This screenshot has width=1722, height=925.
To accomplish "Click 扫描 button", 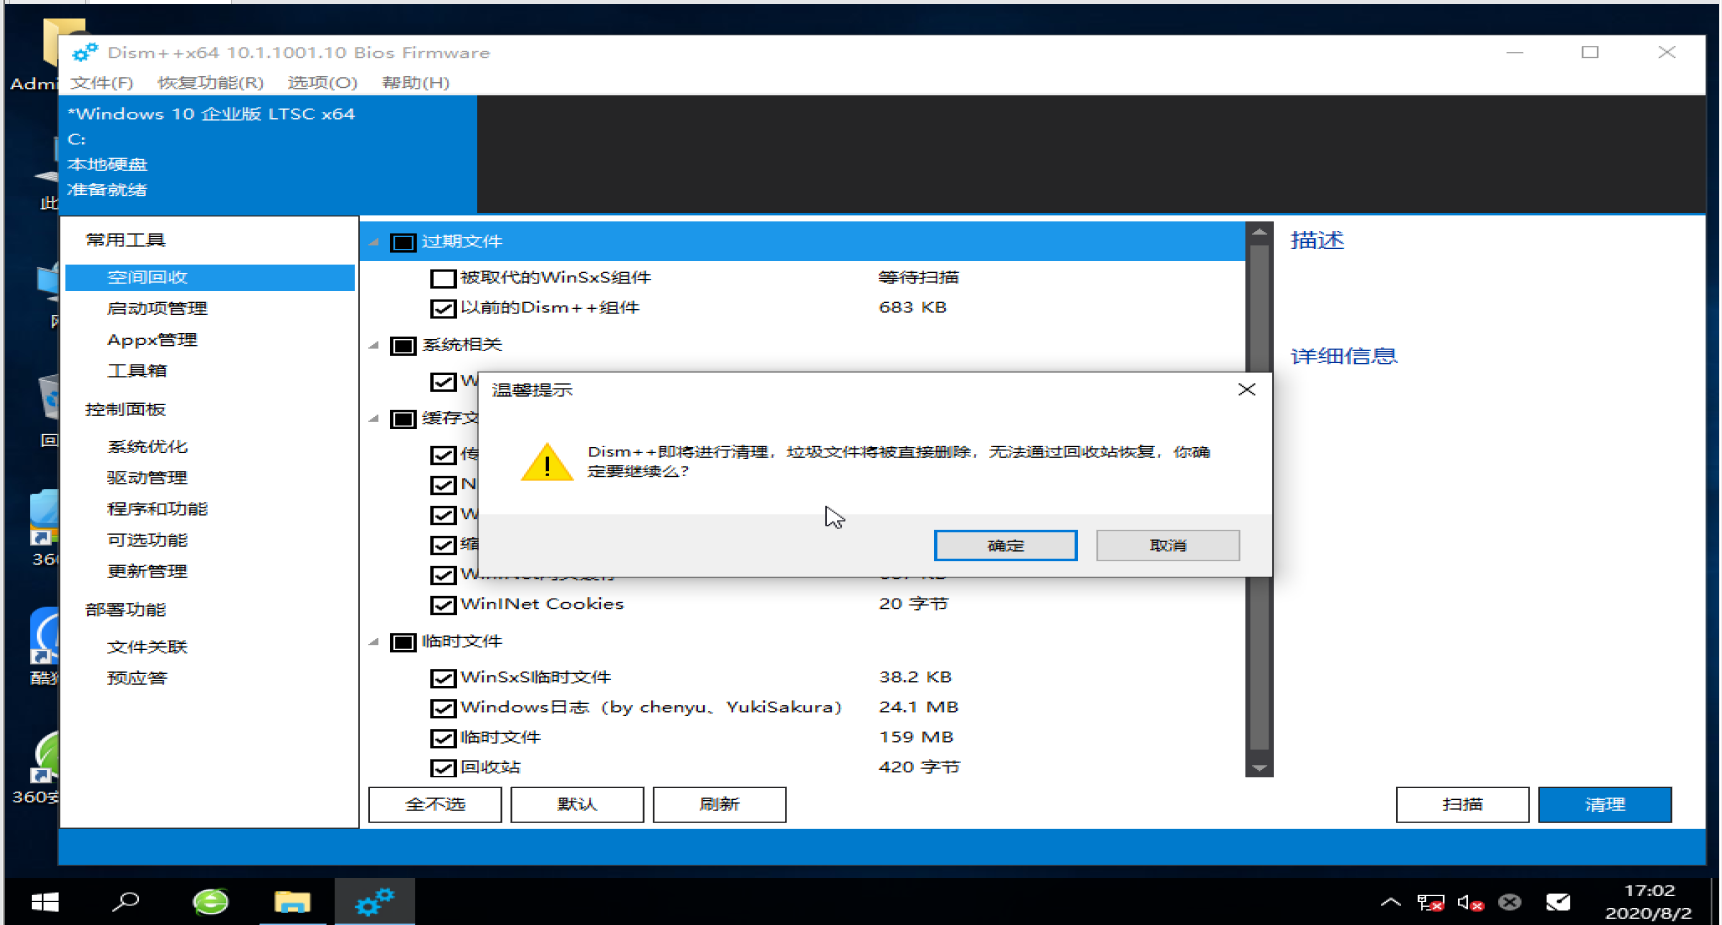I will [x=1462, y=804].
